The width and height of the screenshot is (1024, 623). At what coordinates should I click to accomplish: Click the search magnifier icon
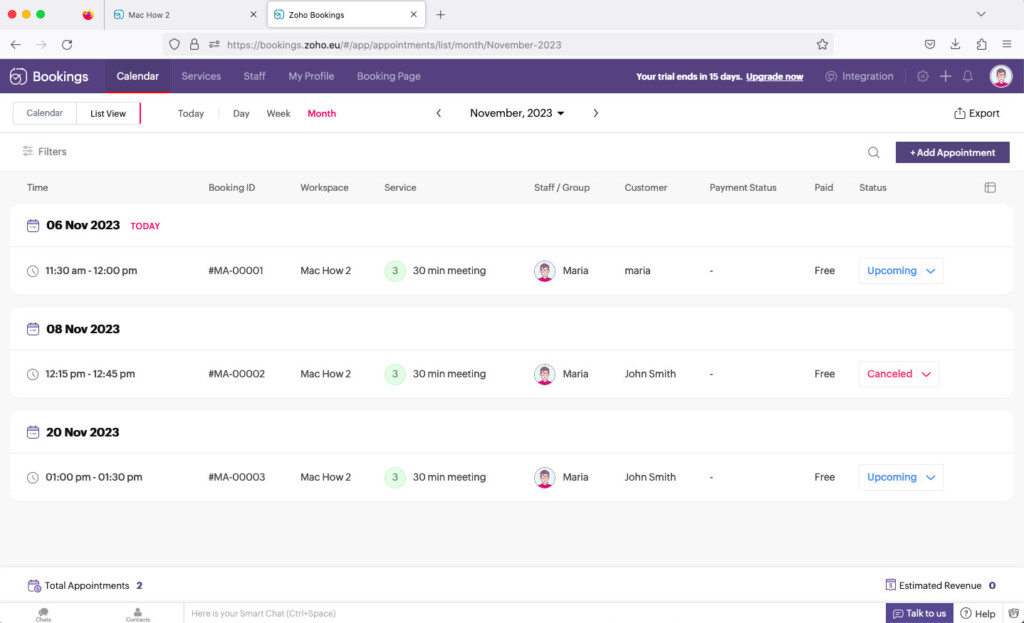point(873,153)
